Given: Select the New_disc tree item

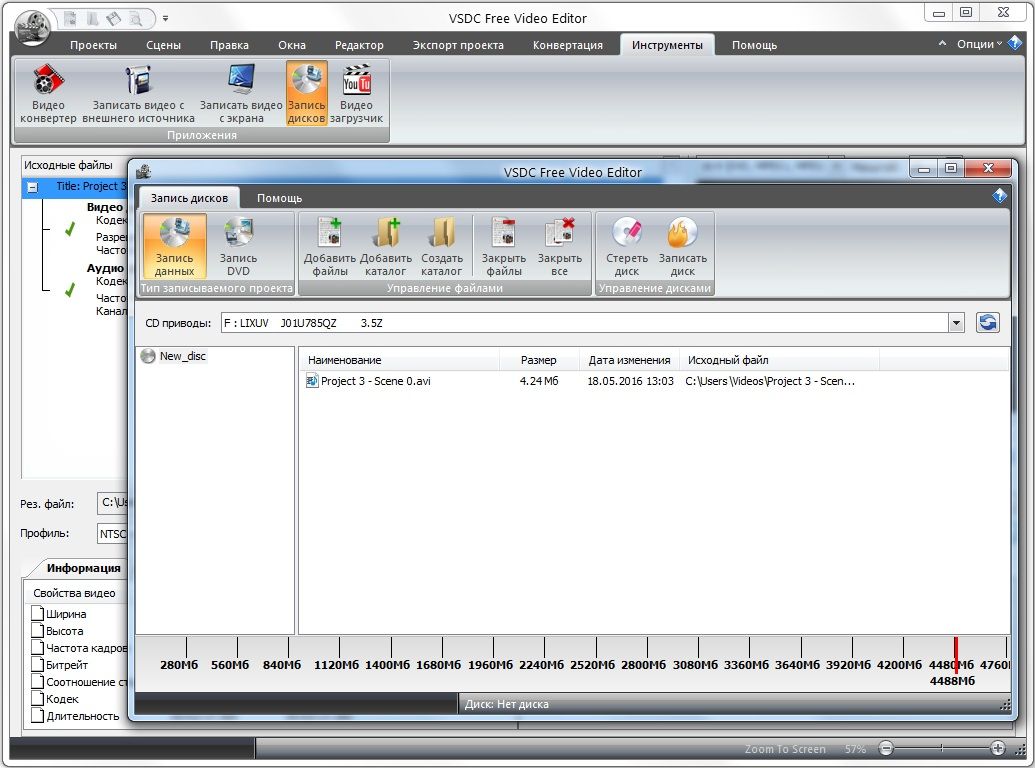Looking at the screenshot, I should [x=183, y=356].
